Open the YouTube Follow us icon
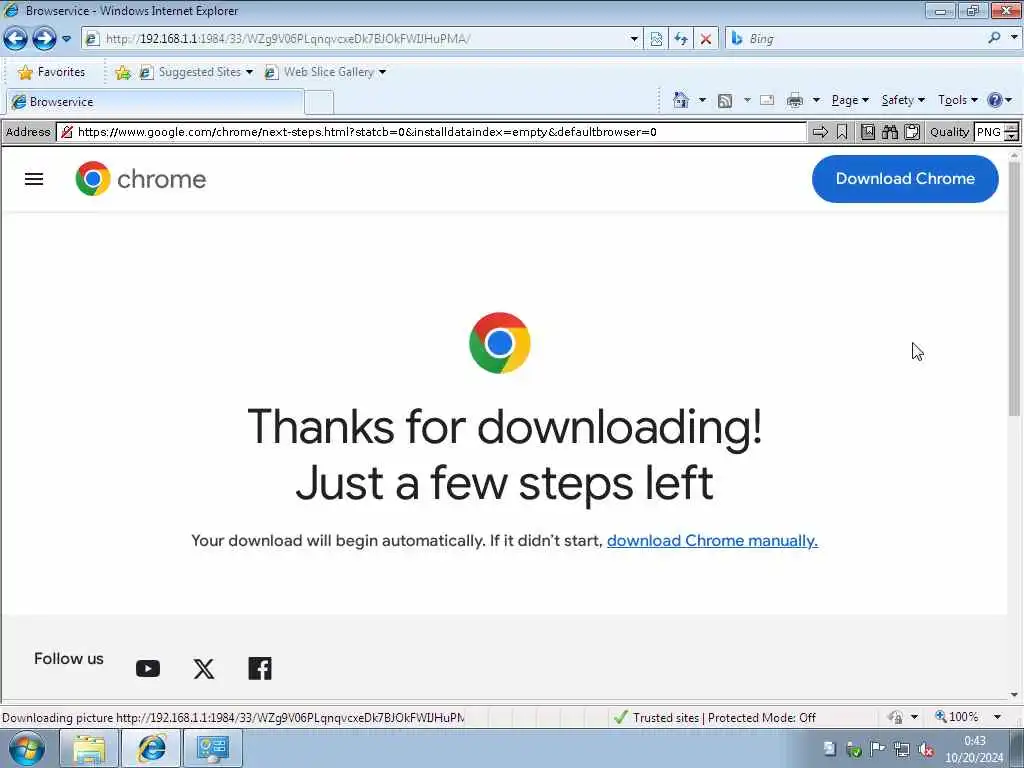 [x=148, y=669]
